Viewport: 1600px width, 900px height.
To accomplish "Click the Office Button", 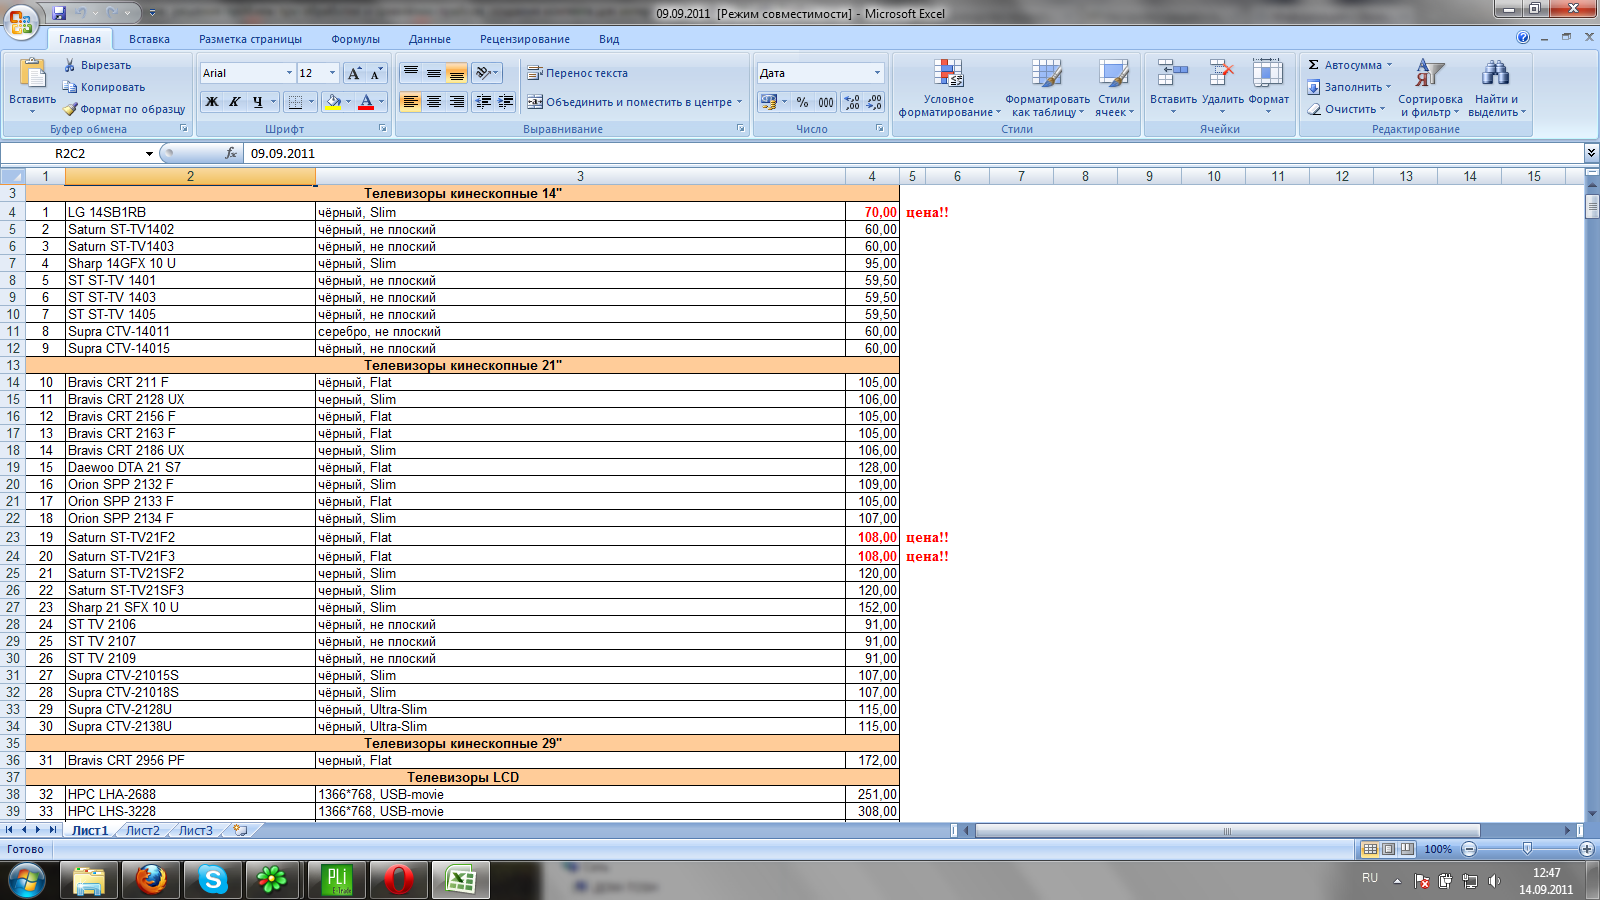I will pyautogui.click(x=21, y=21).
